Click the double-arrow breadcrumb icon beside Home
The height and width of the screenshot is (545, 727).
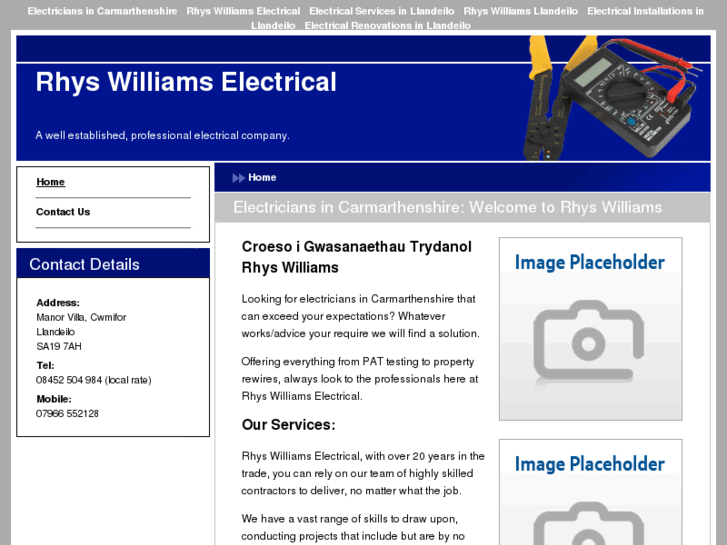click(x=238, y=178)
